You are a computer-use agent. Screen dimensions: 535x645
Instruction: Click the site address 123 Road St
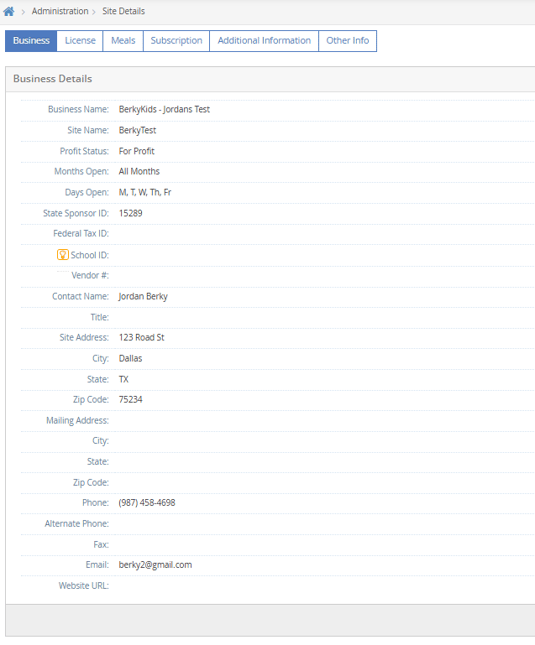click(x=141, y=338)
